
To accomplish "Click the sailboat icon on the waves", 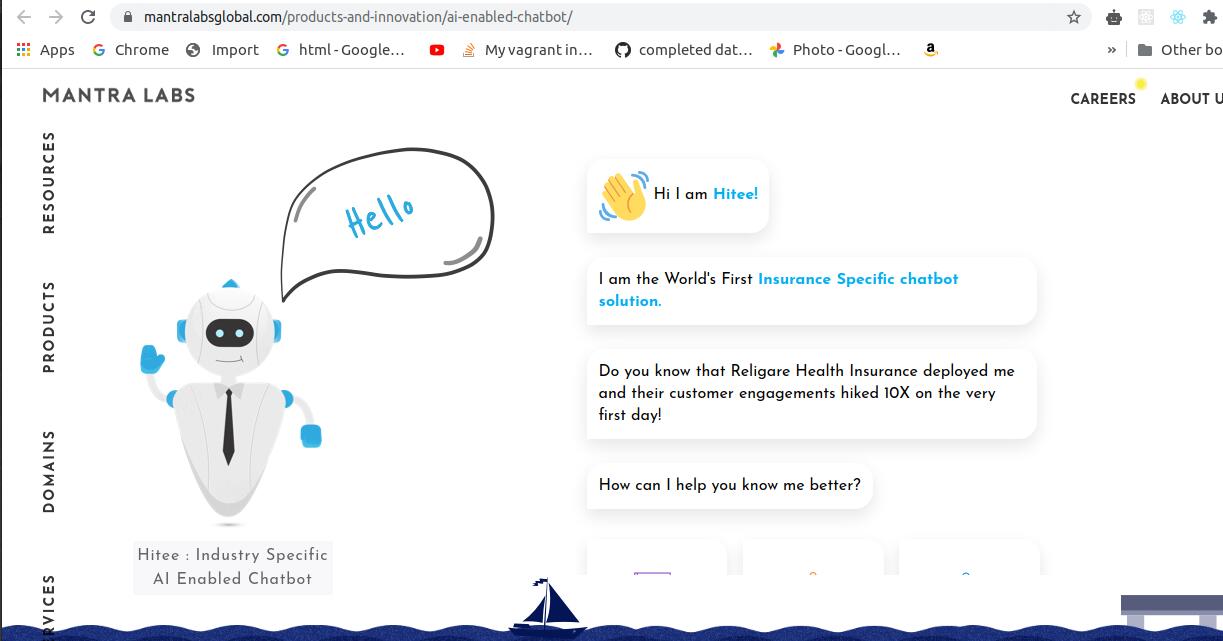I will 546,606.
